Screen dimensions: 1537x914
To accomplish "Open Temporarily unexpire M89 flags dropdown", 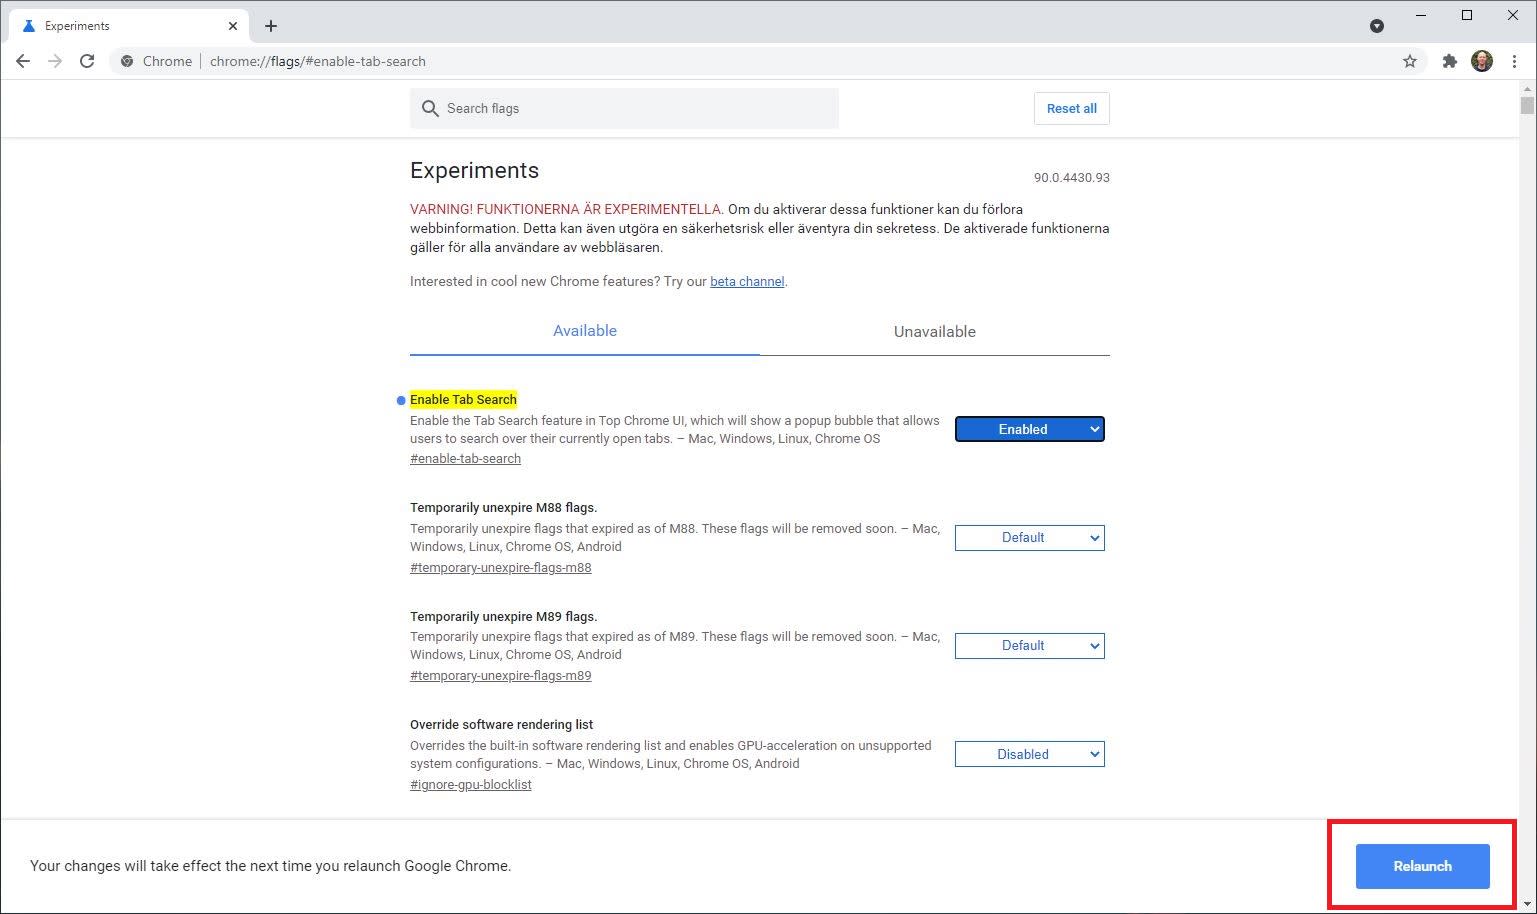I will coord(1030,645).
